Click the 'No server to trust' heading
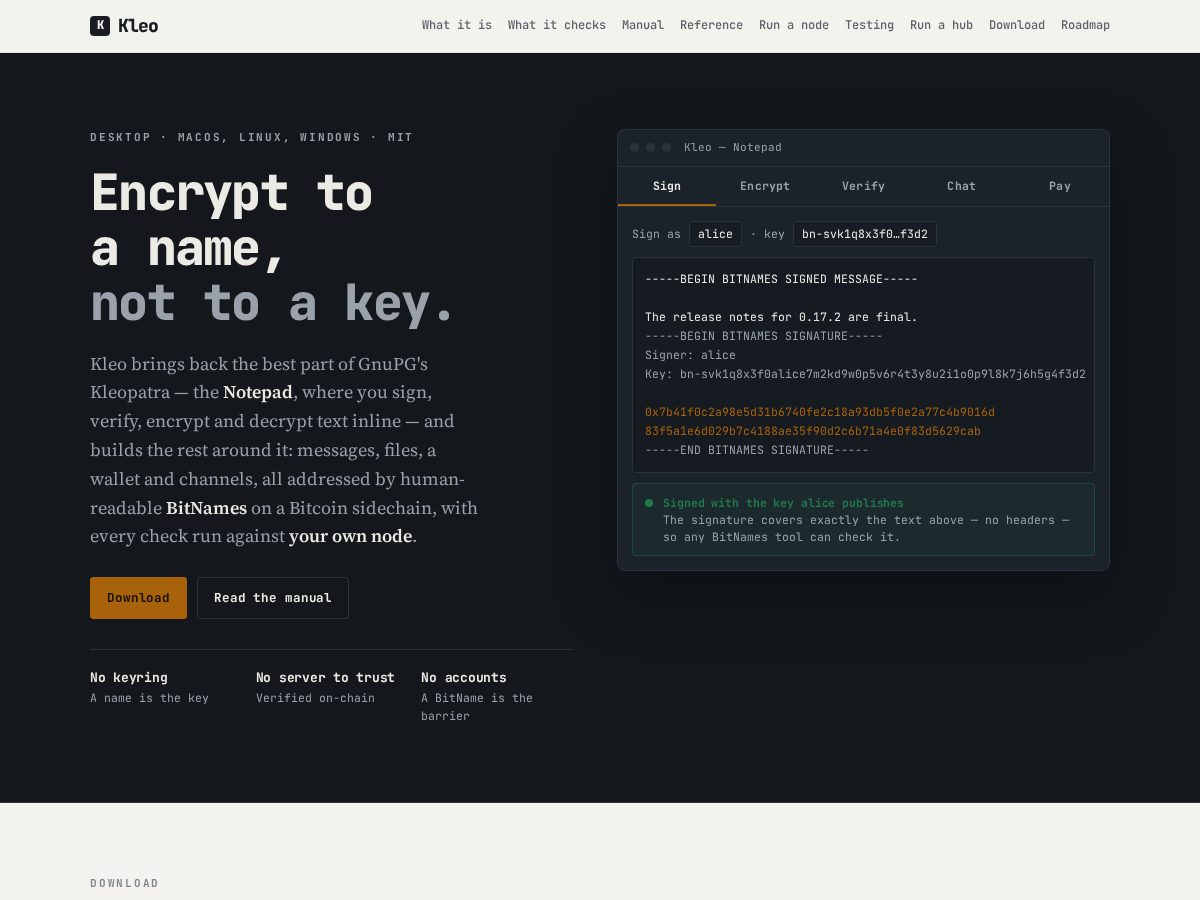Viewport: 1200px width, 900px height. (325, 677)
